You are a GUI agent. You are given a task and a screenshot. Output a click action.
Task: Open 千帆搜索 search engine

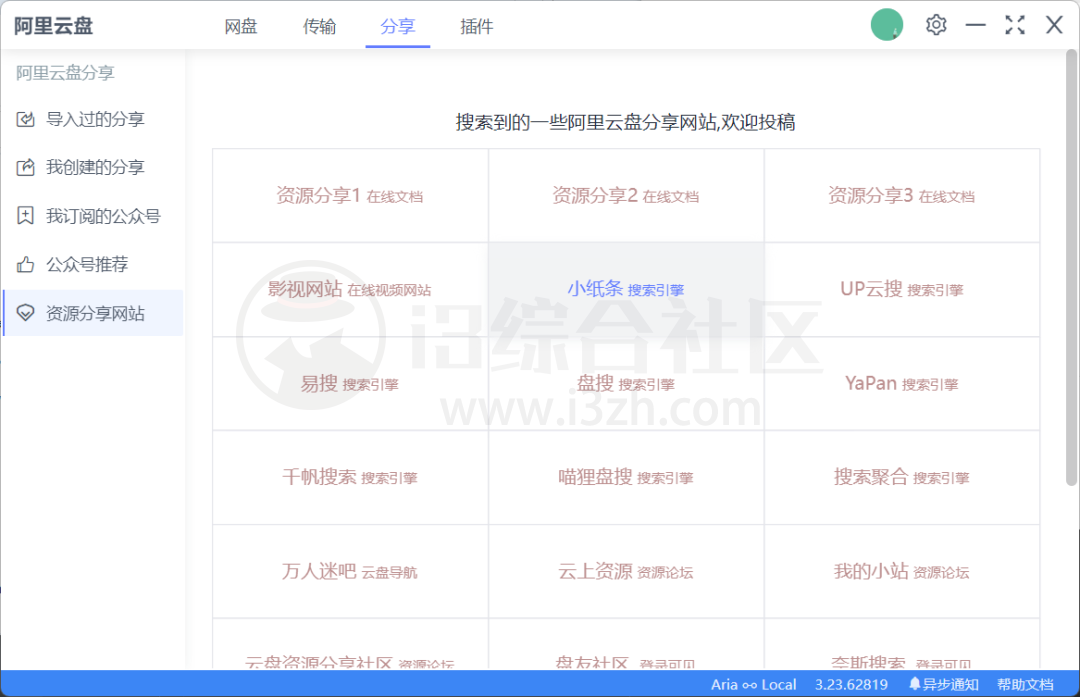[x=350, y=477]
